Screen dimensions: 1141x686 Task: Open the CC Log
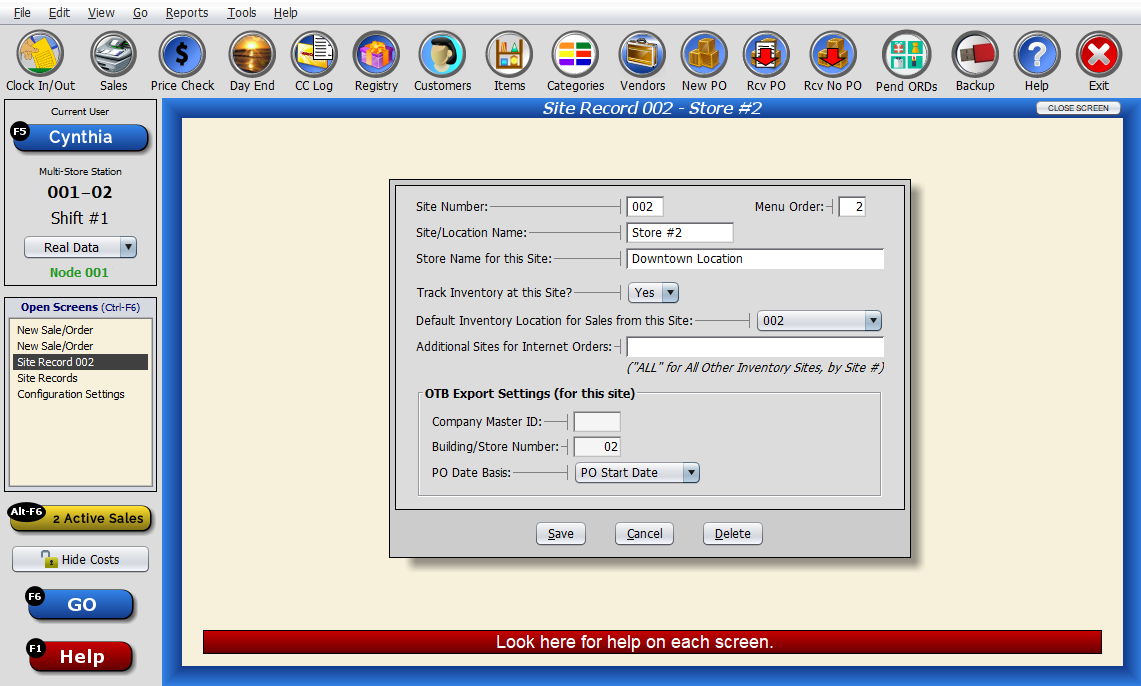tap(314, 61)
